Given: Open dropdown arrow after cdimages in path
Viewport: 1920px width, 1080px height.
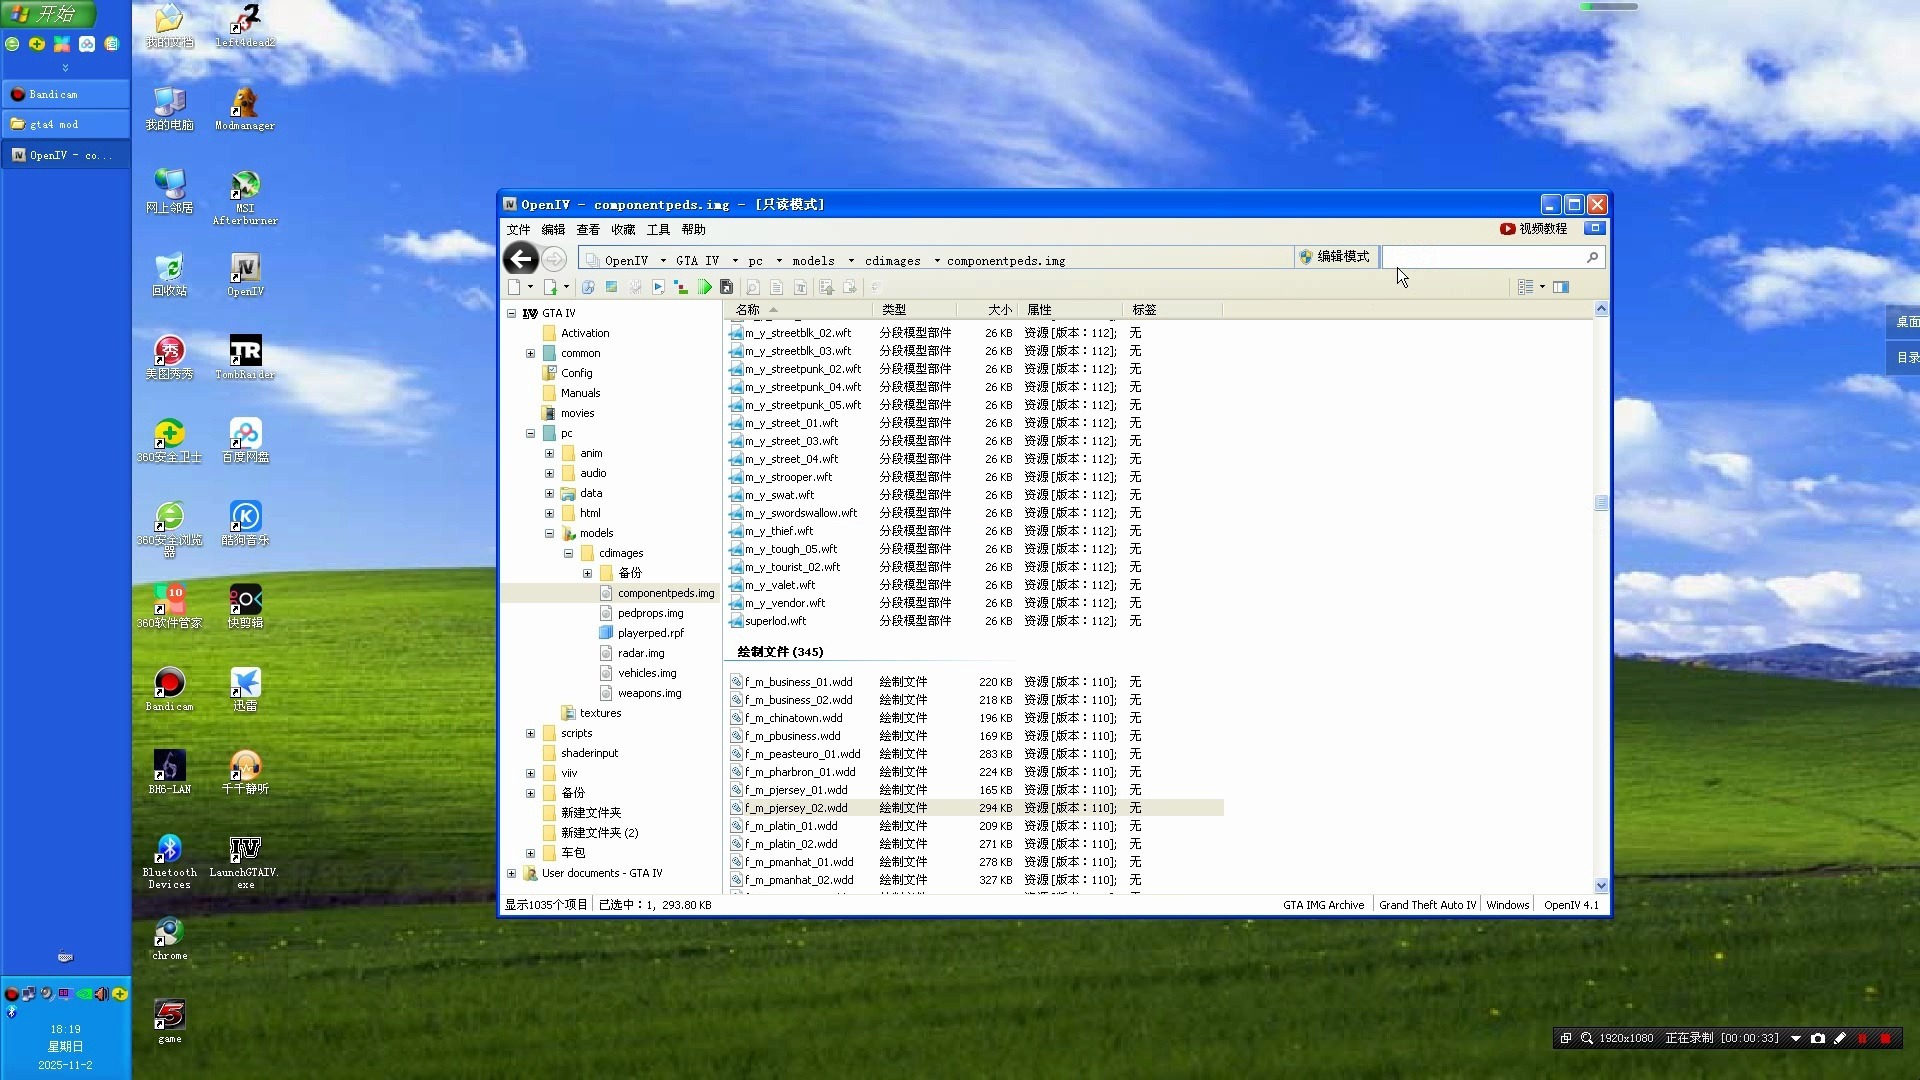Looking at the screenshot, I should [937, 261].
